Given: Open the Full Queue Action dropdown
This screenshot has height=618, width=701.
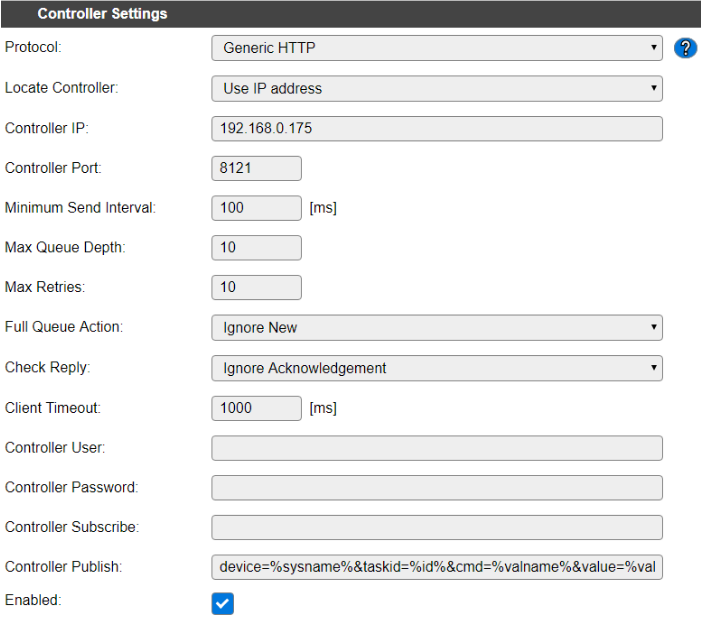Looking at the screenshot, I should click(x=437, y=328).
